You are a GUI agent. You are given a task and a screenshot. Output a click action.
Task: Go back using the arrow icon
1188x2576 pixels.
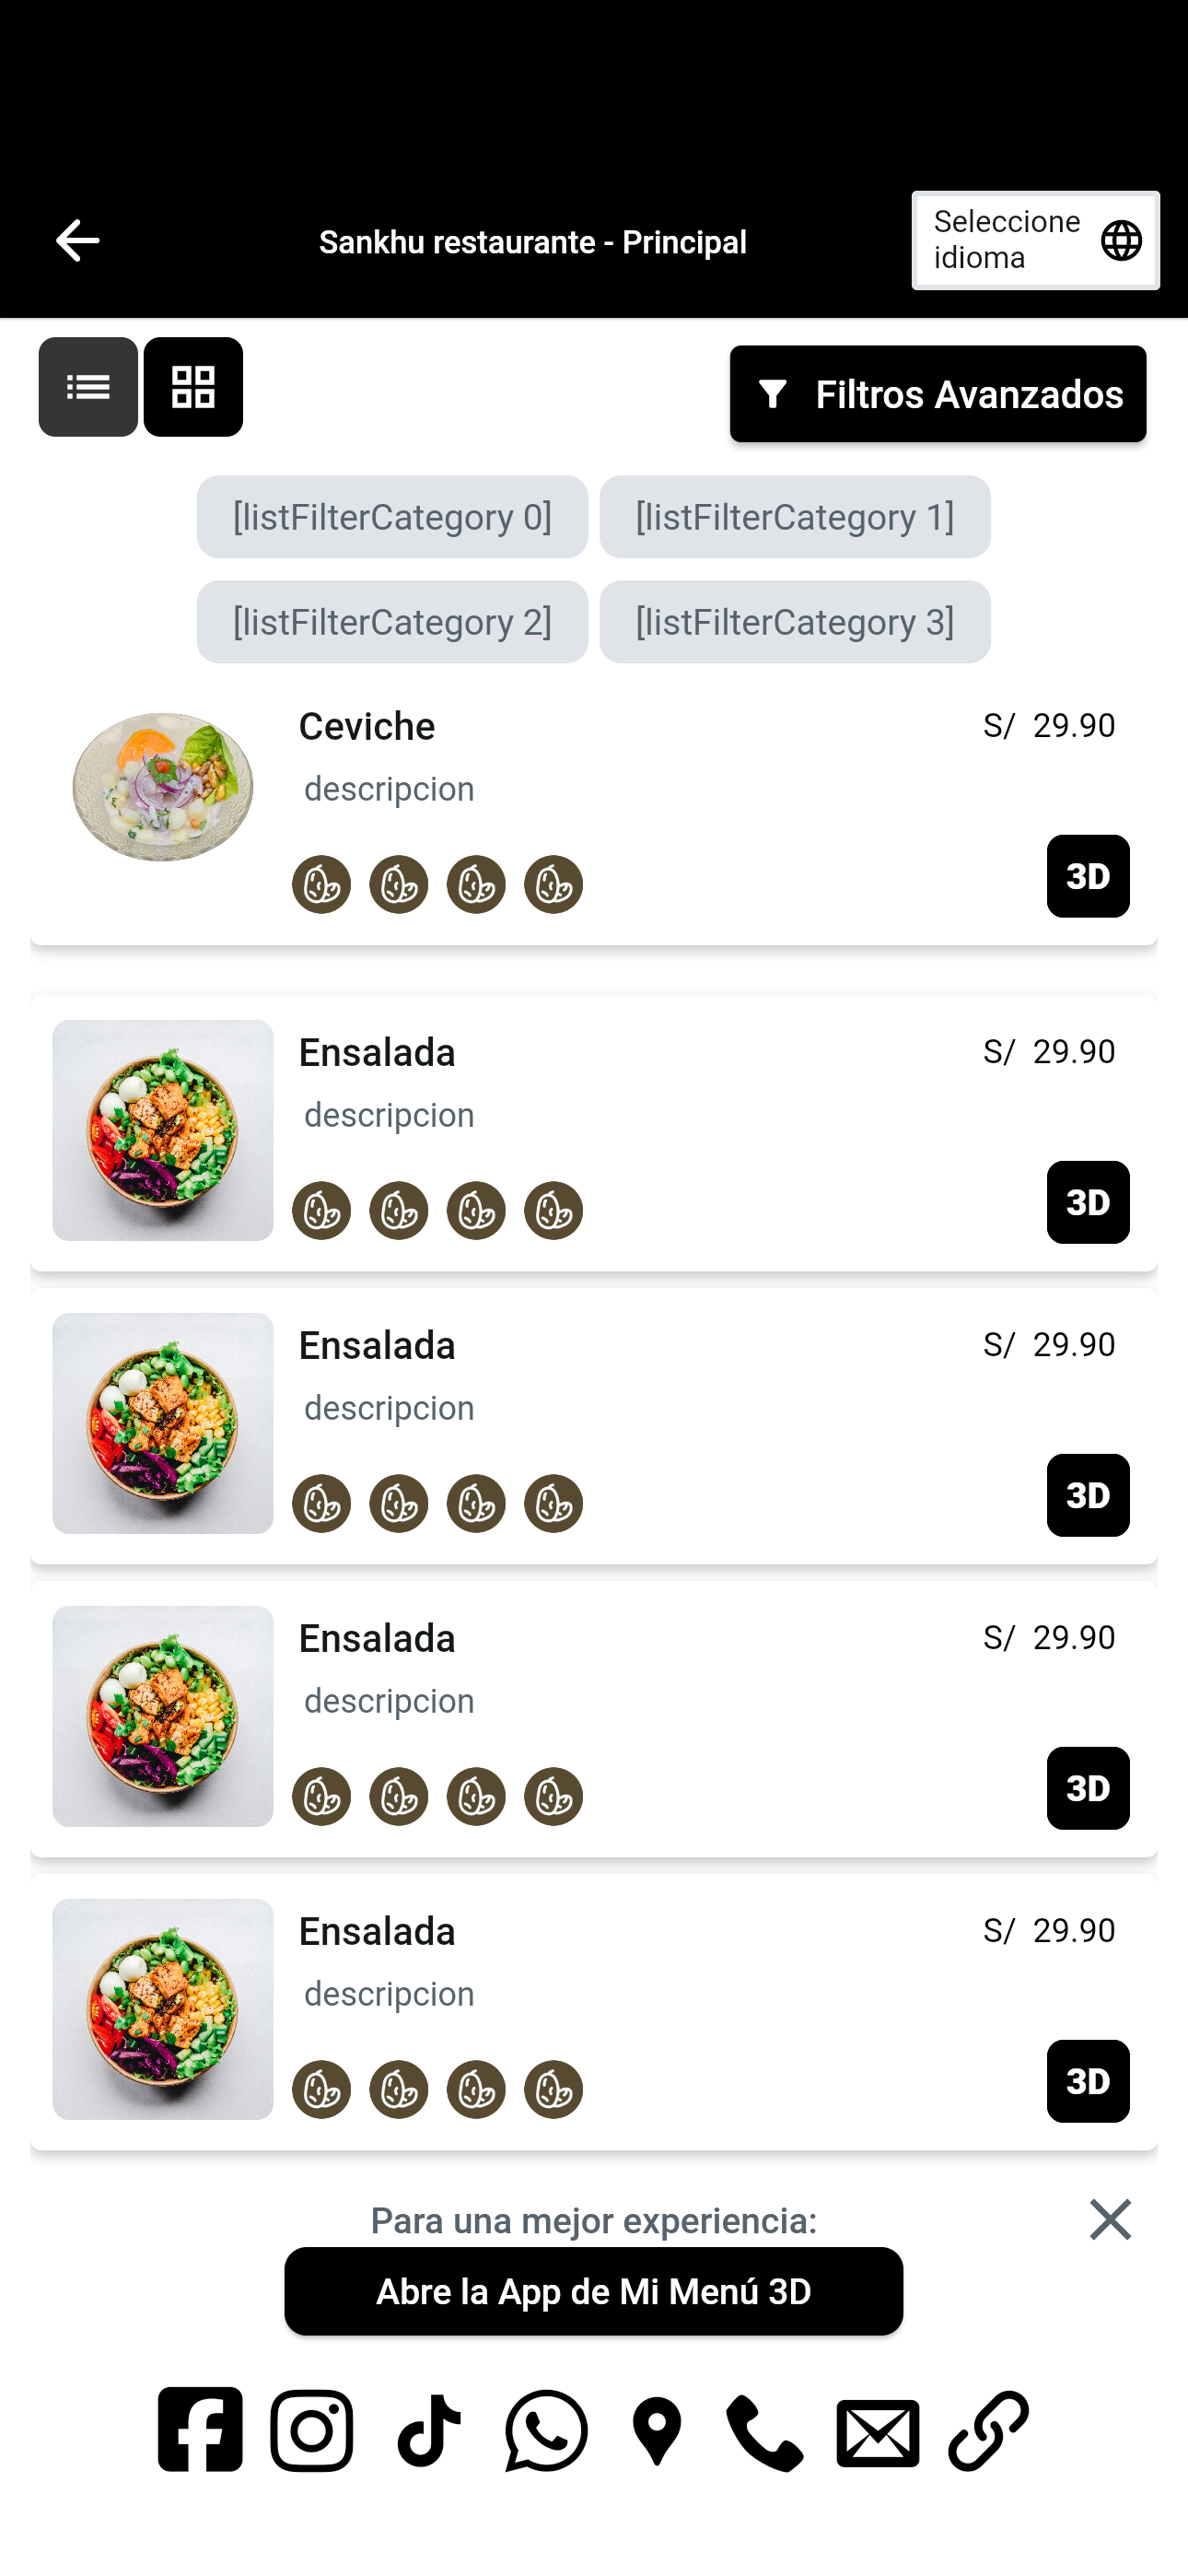click(x=77, y=241)
